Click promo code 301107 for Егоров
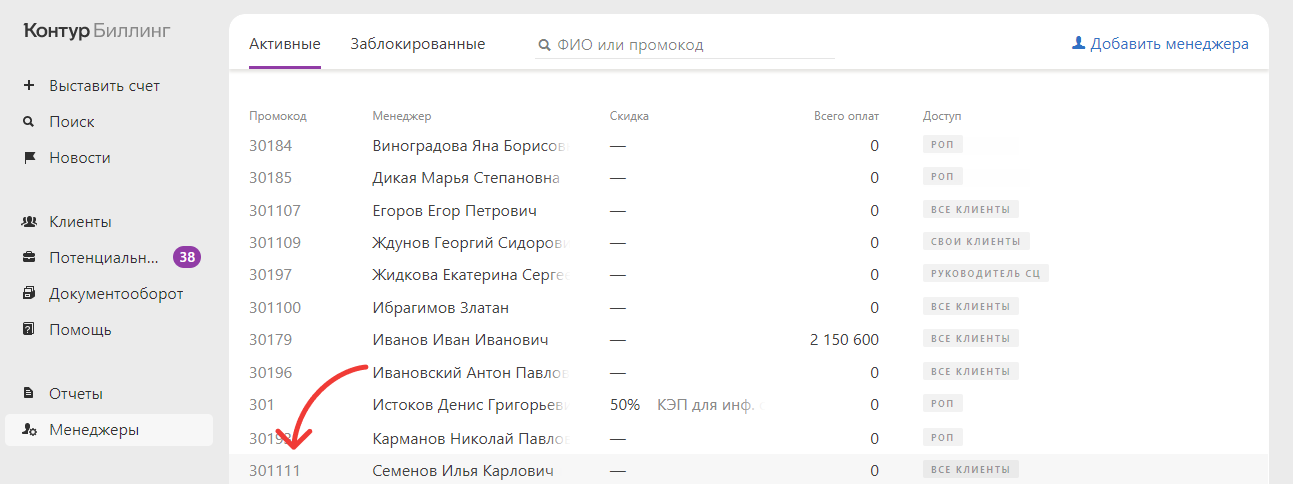The height and width of the screenshot is (484, 1293). pos(275,211)
